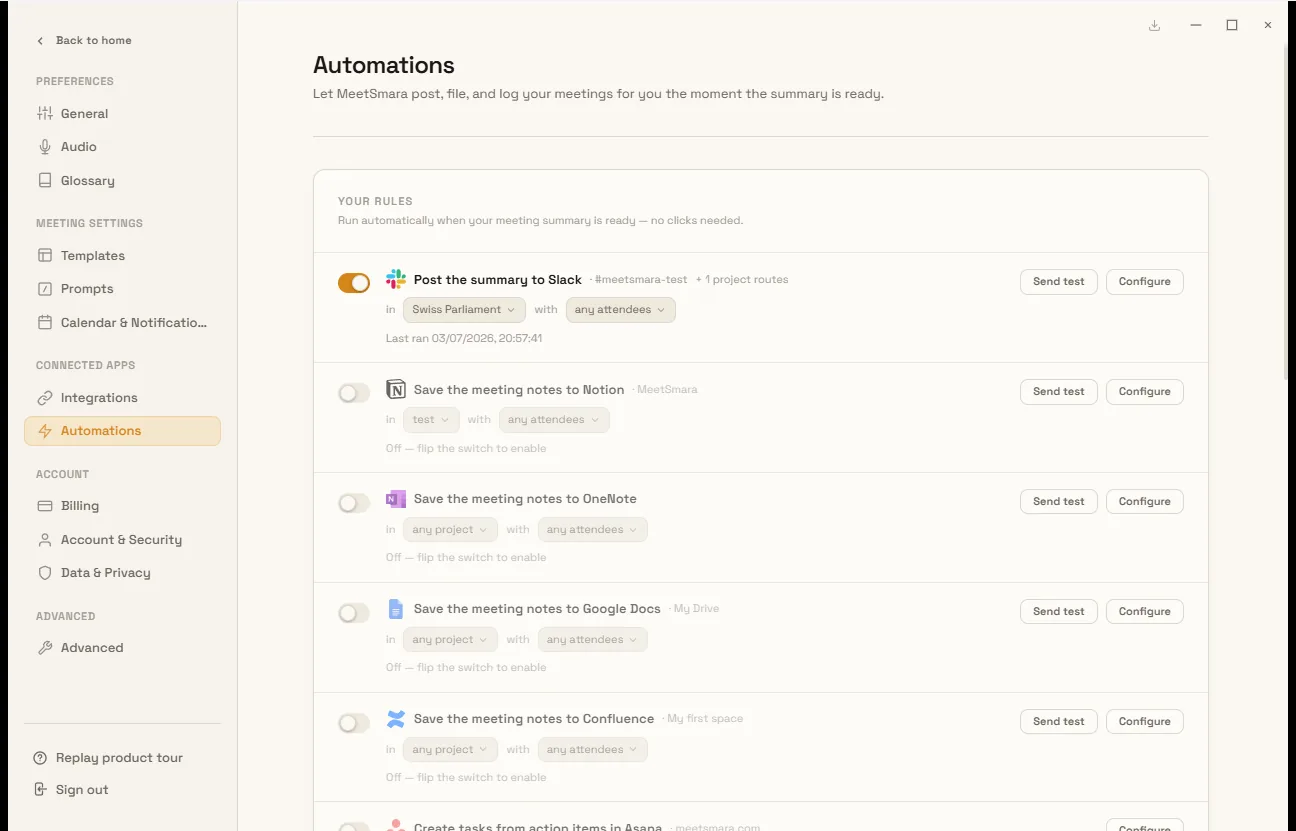Click the "+ 1 project routes" text
The width and height of the screenshot is (1296, 831).
[x=742, y=280]
